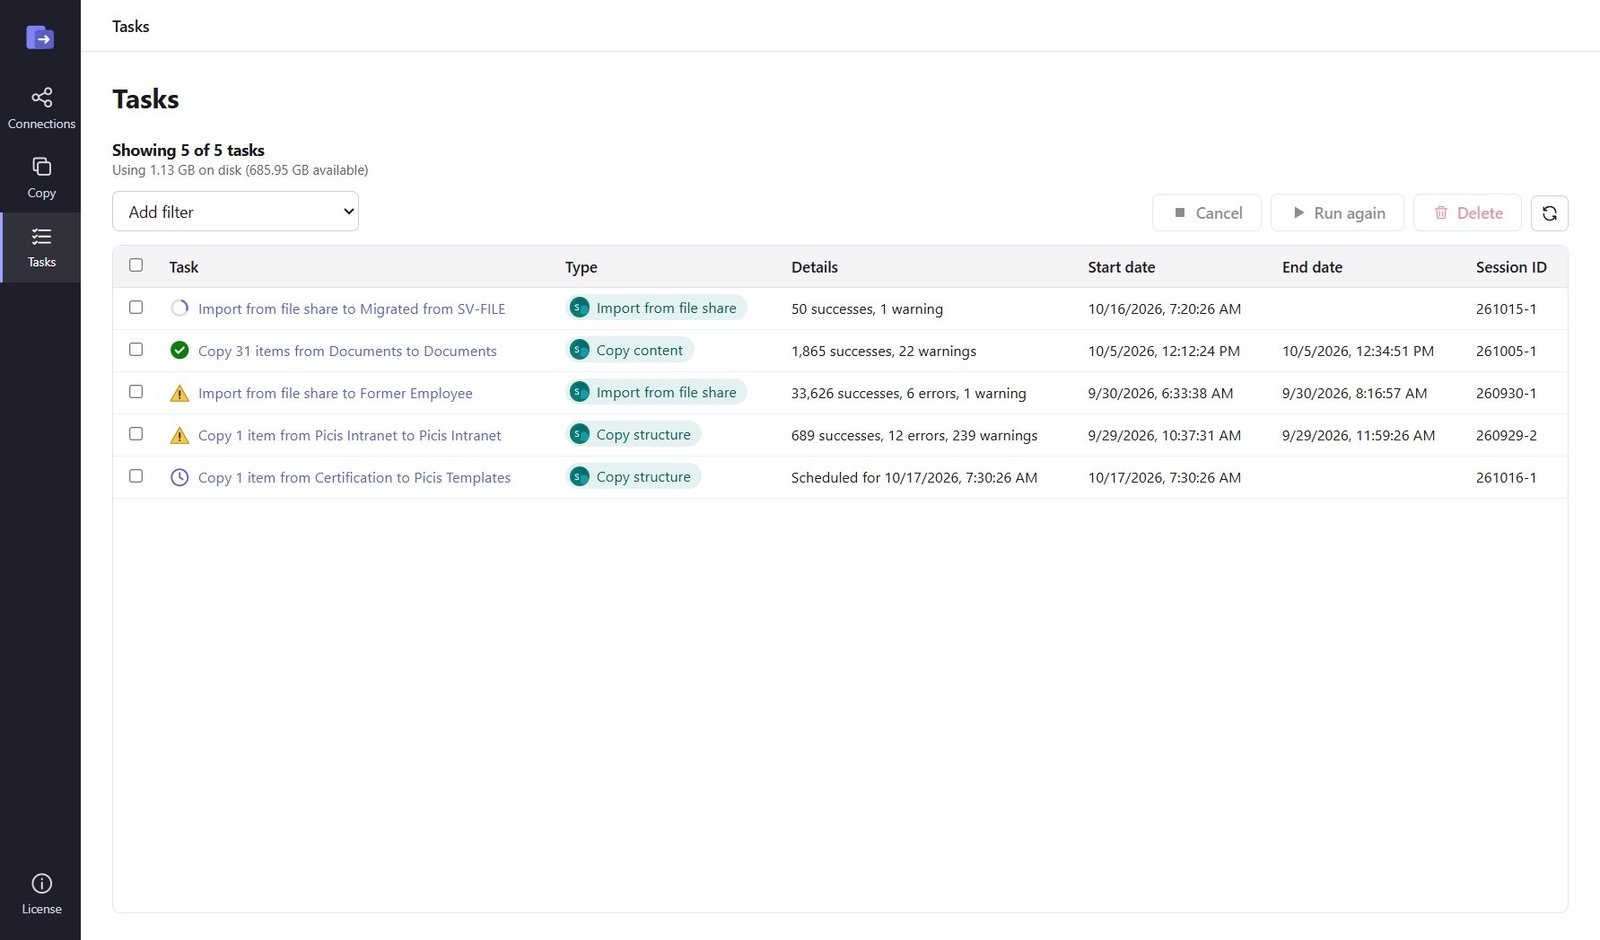The height and width of the screenshot is (940, 1600).
Task: Click the 'Showing 5 of 5 tasks' text
Action: click(188, 150)
